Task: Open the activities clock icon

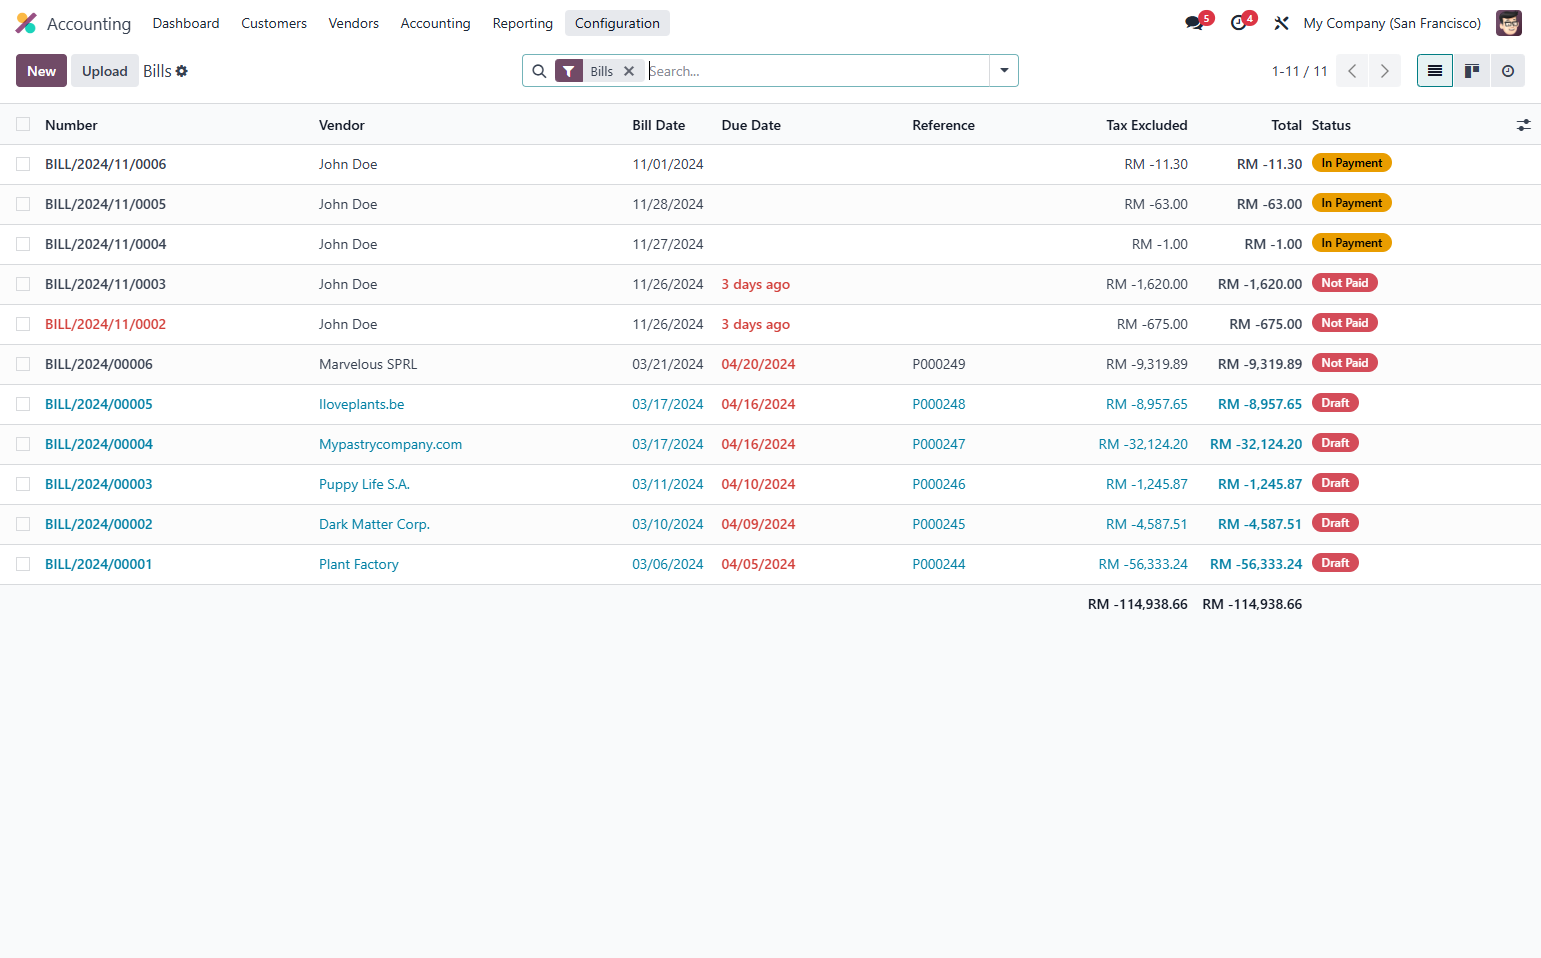Action: click(1238, 23)
